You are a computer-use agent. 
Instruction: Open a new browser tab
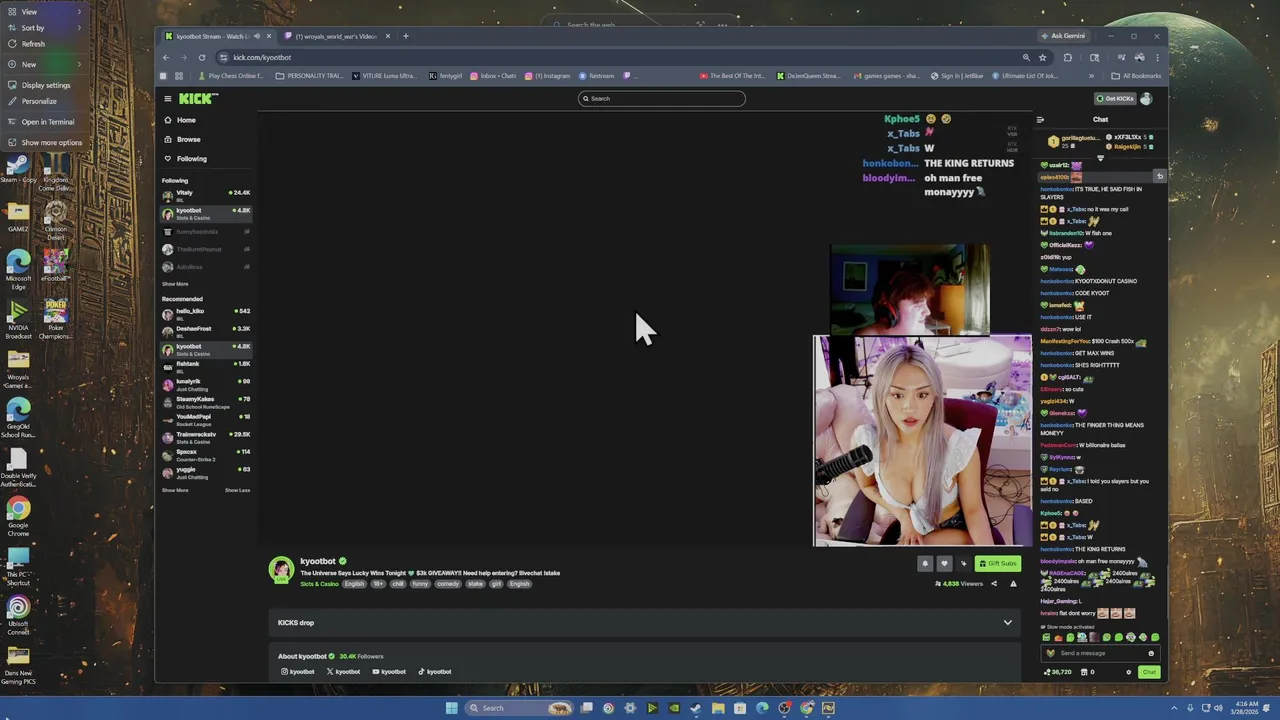[405, 36]
